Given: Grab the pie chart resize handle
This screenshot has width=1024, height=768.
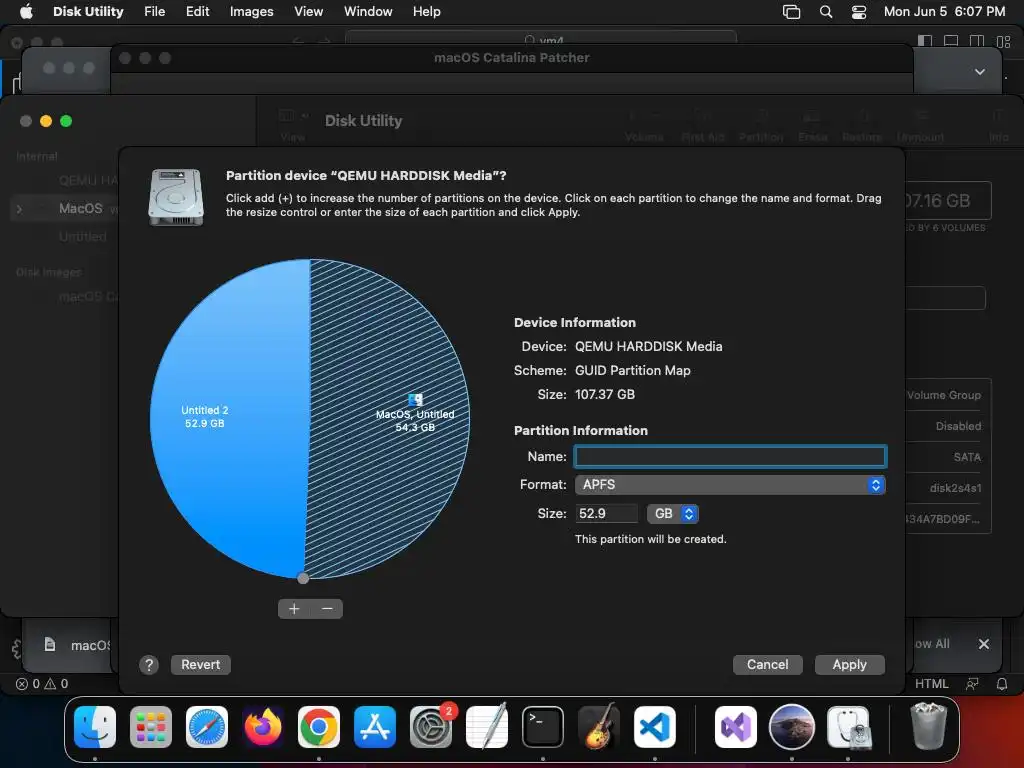Looking at the screenshot, I should pyautogui.click(x=302, y=578).
